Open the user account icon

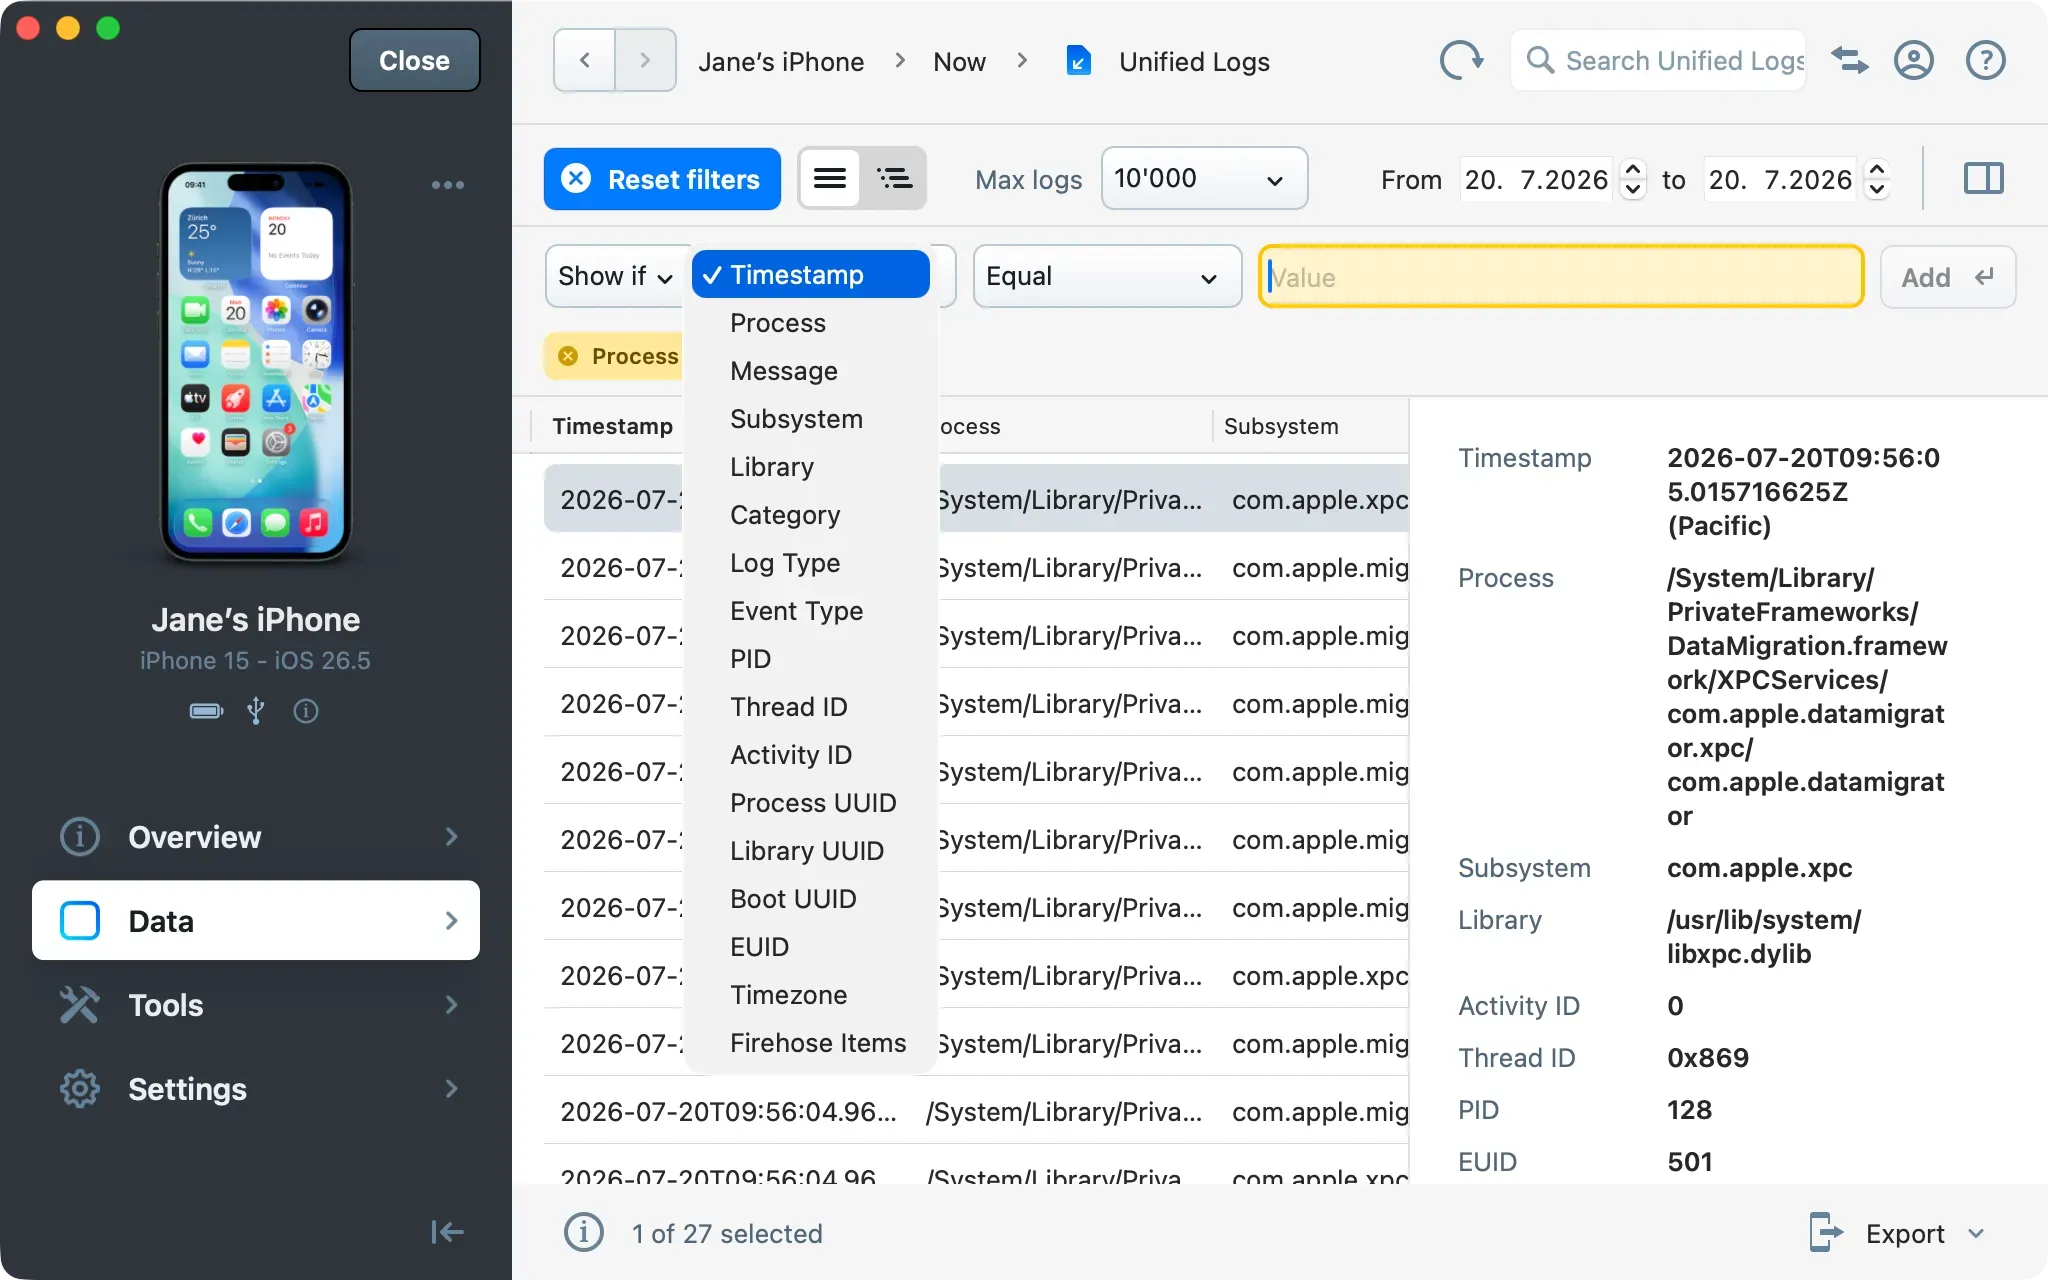pos(1913,61)
